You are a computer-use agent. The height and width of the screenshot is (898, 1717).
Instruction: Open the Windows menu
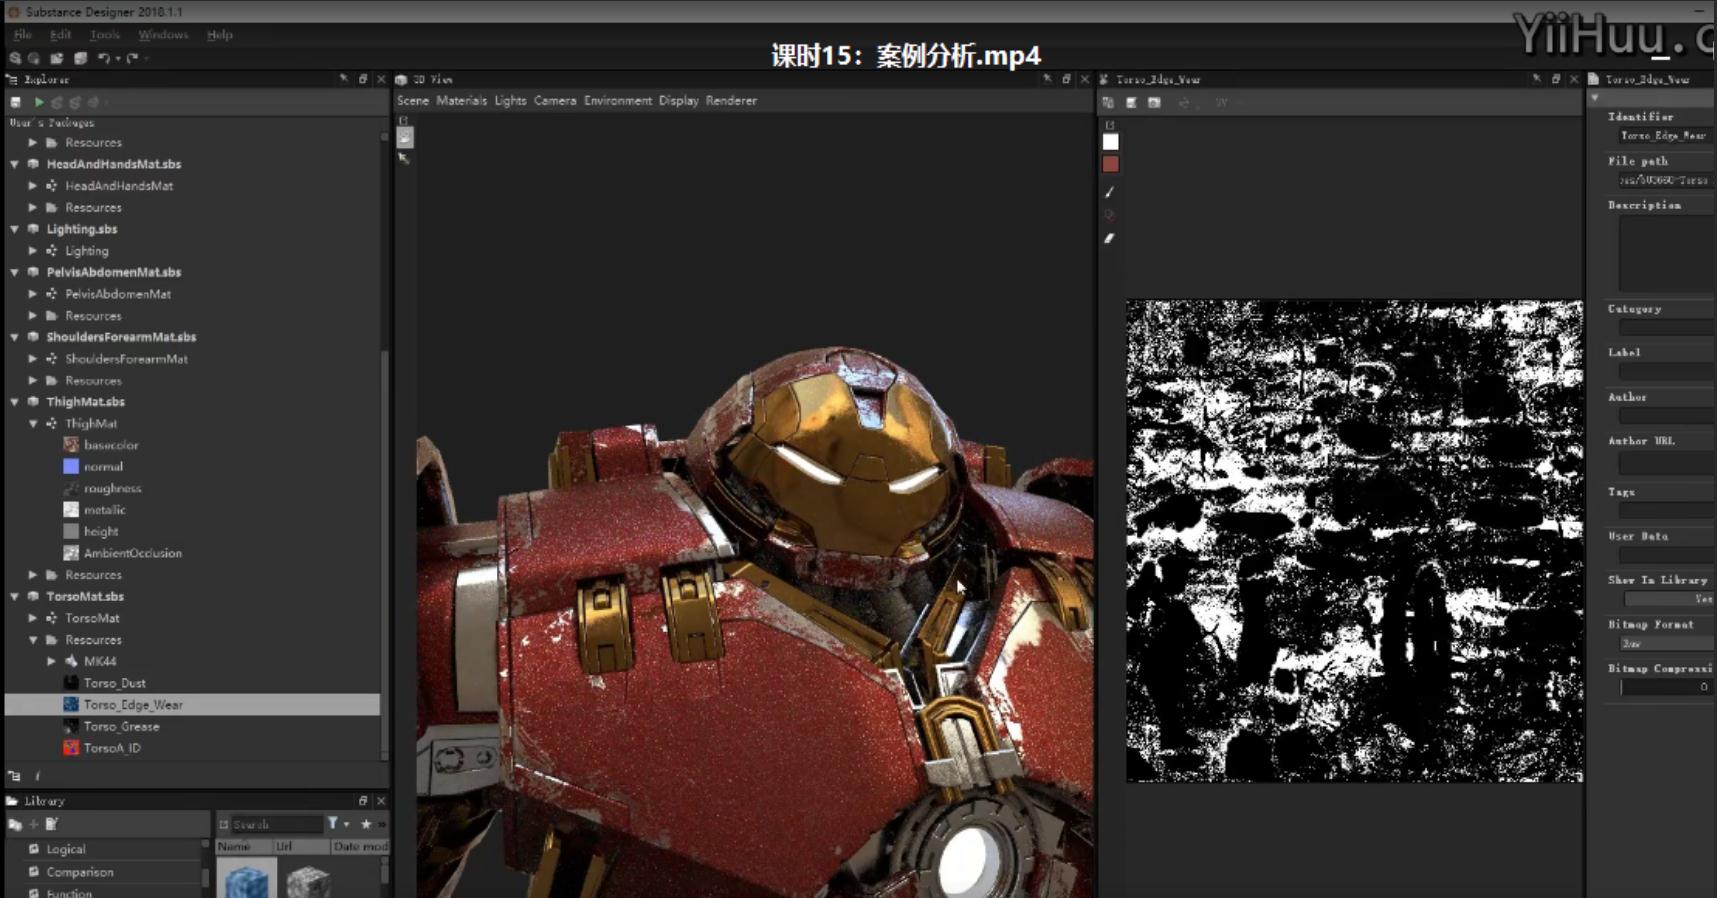[163, 34]
